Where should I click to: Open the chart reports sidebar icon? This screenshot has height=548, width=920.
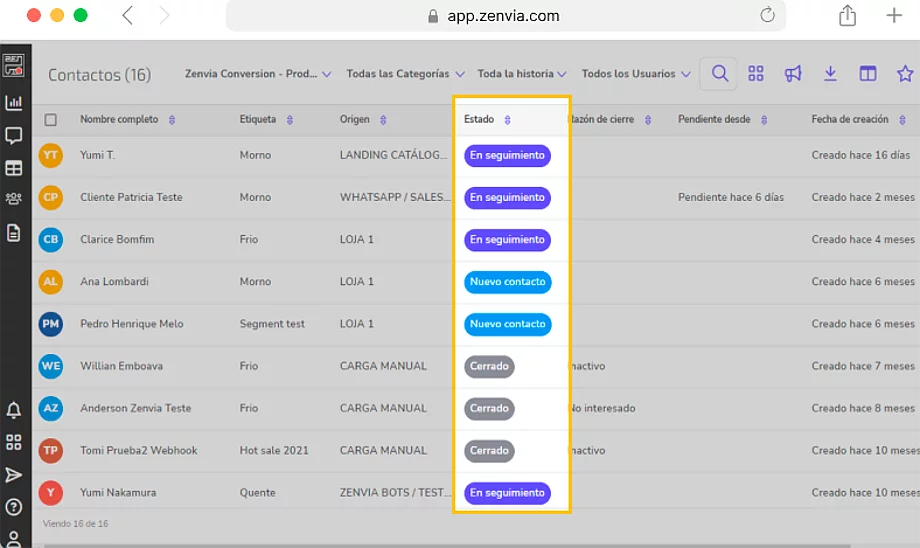(x=13, y=103)
